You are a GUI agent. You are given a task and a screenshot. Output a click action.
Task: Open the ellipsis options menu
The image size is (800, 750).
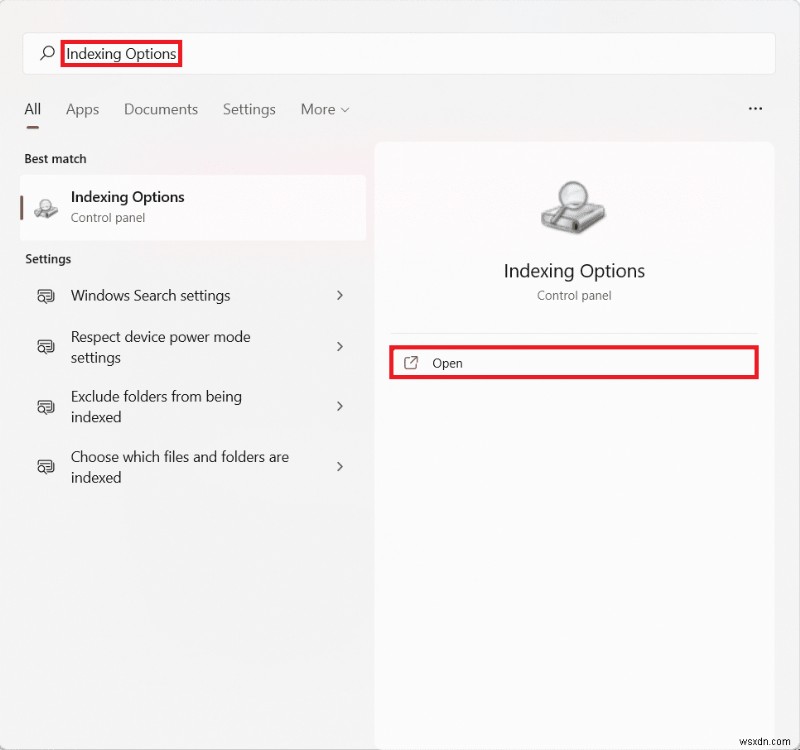pos(755,108)
